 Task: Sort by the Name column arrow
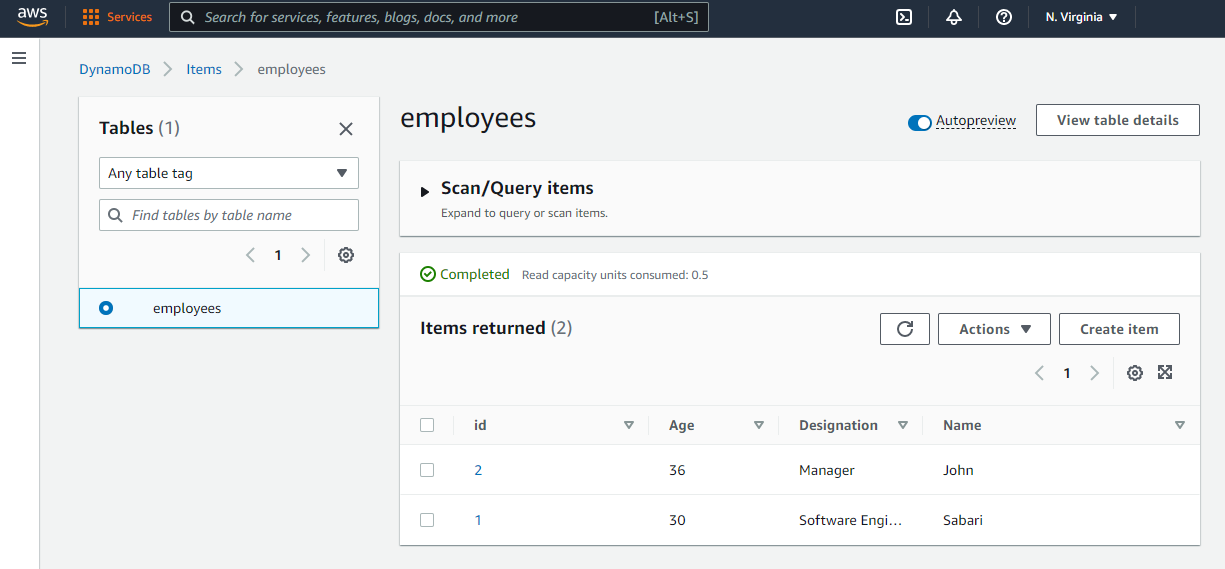point(1180,425)
